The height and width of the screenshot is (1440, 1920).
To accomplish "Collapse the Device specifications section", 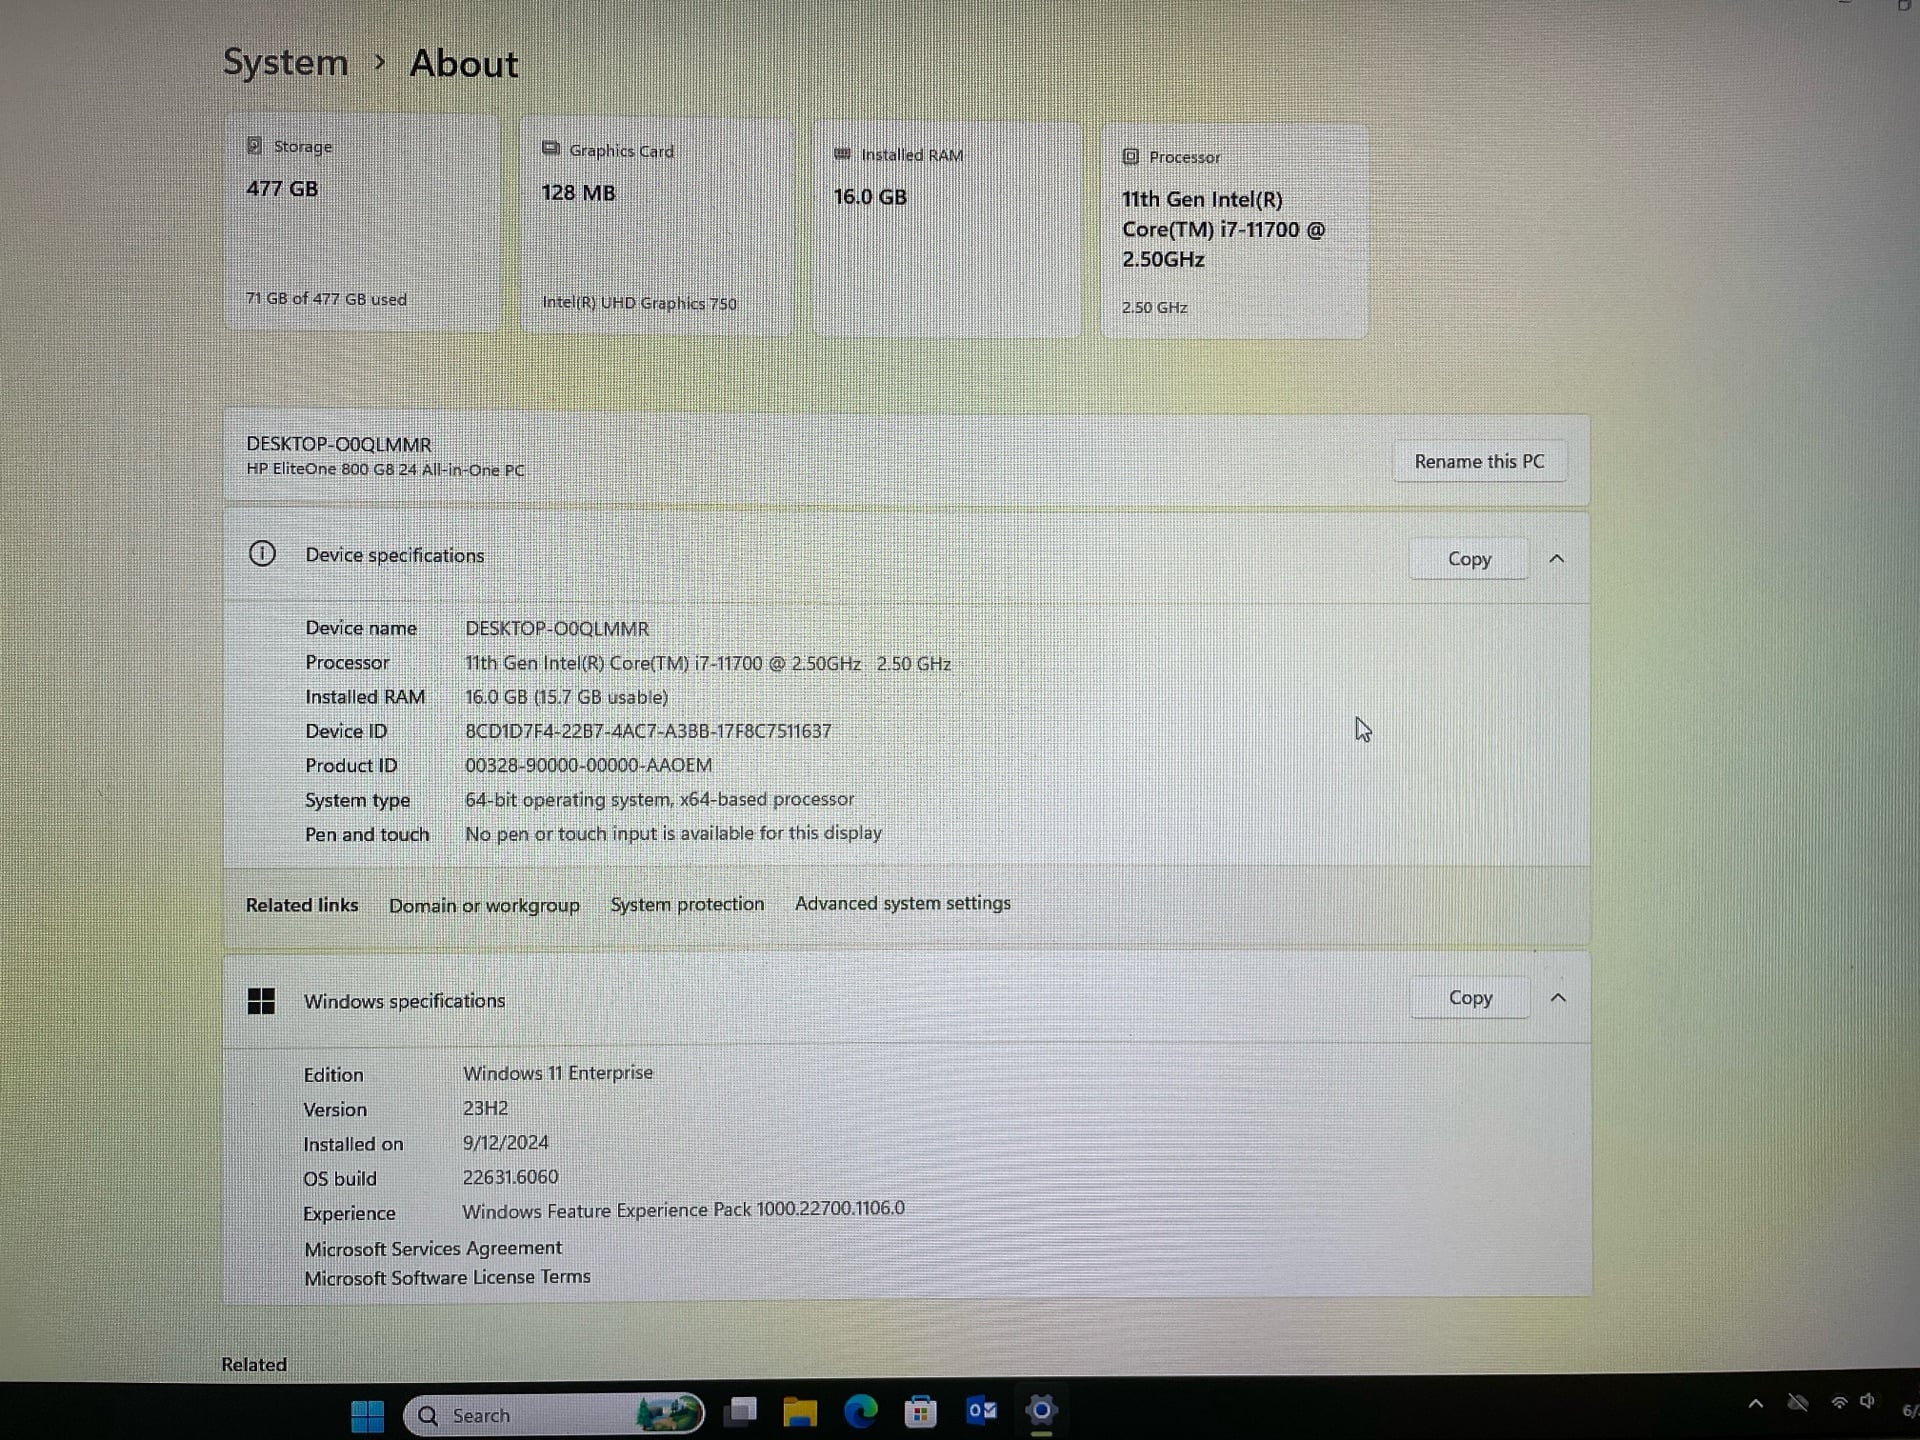I will coord(1556,559).
